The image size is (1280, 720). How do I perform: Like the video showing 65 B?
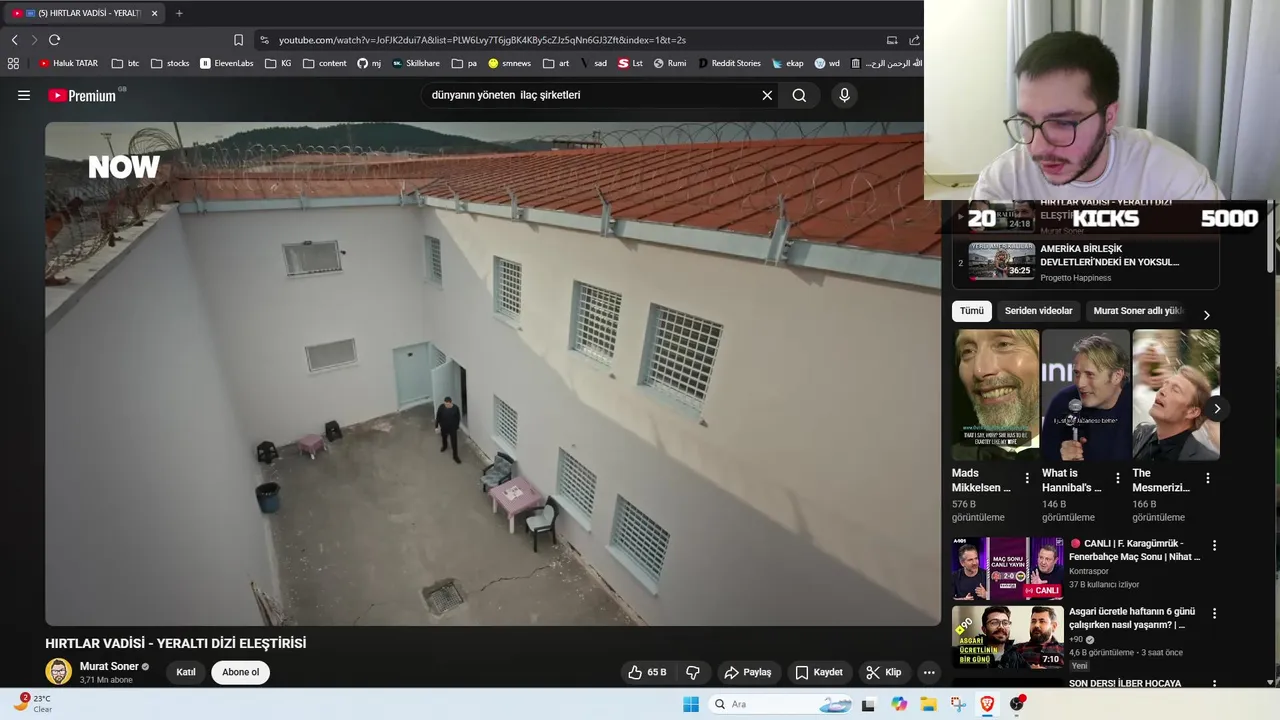[646, 672]
